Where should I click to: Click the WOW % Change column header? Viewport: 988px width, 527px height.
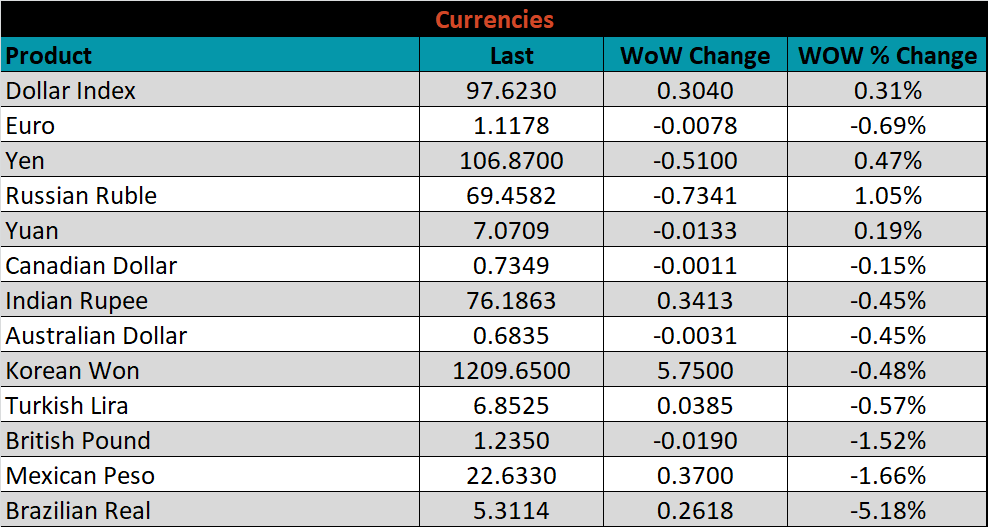887,56
